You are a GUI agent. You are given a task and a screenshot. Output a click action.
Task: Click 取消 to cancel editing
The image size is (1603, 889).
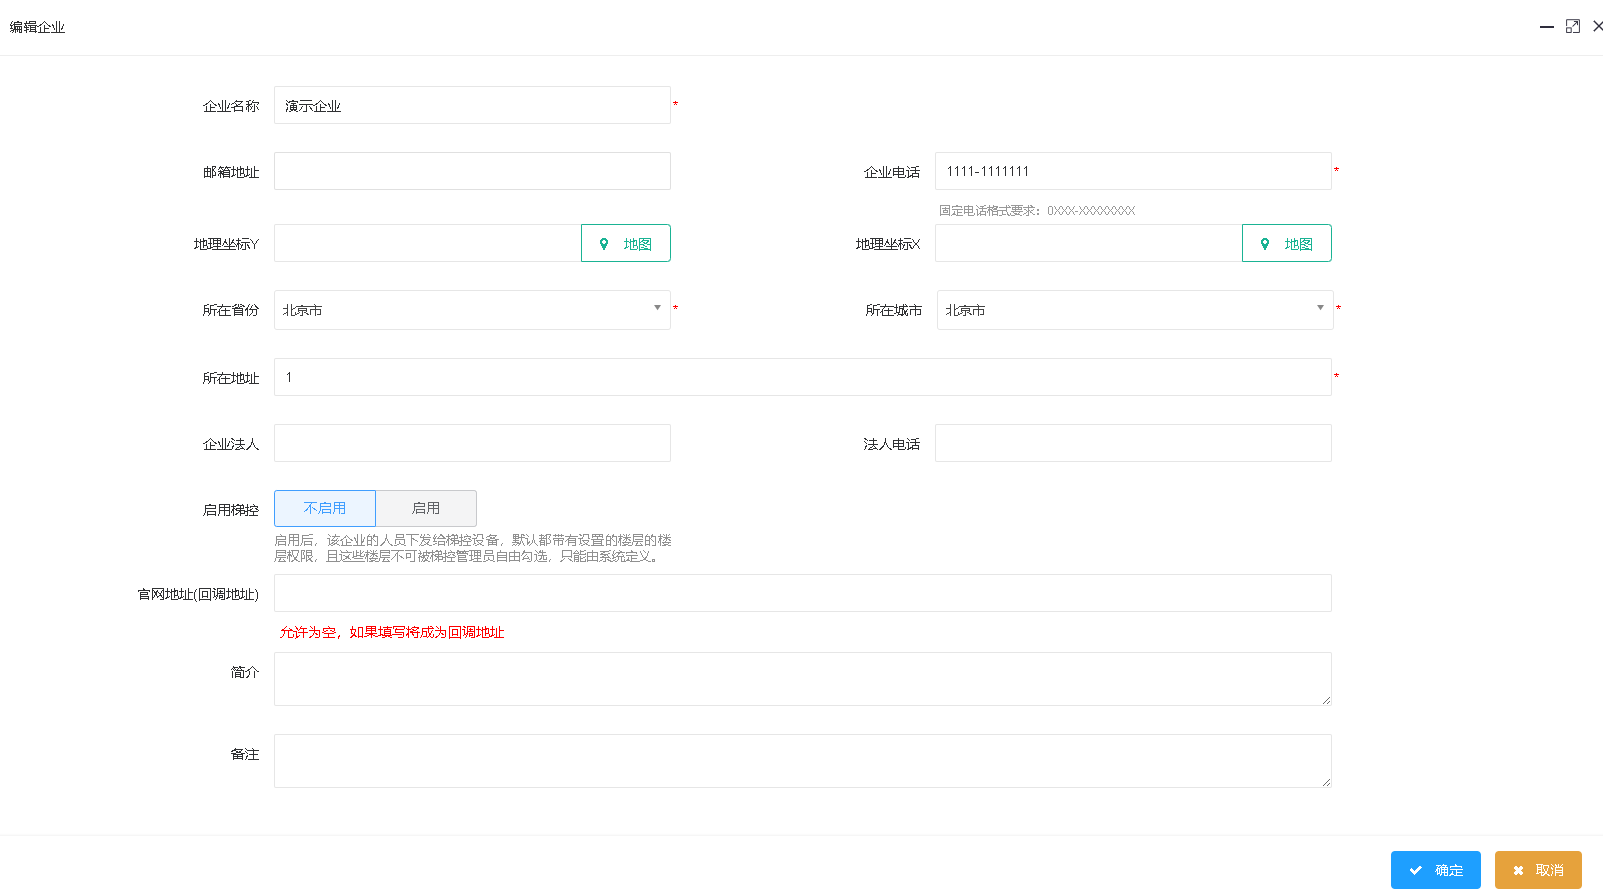point(1538,870)
